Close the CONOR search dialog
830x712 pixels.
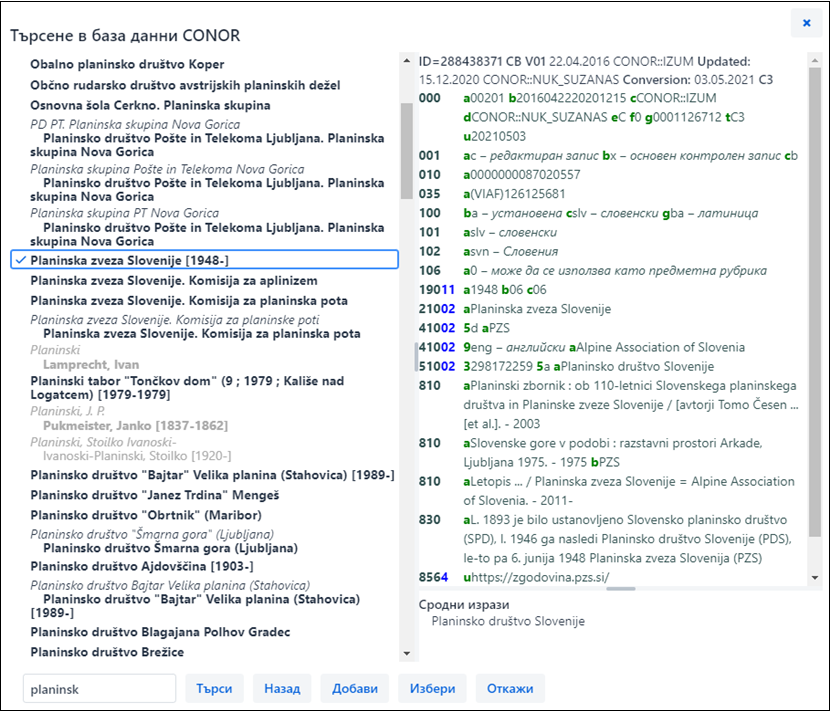[806, 23]
